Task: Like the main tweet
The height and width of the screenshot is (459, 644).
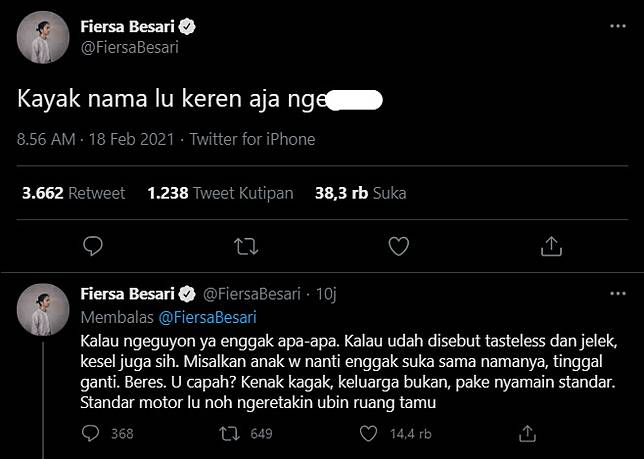Action: (x=398, y=245)
